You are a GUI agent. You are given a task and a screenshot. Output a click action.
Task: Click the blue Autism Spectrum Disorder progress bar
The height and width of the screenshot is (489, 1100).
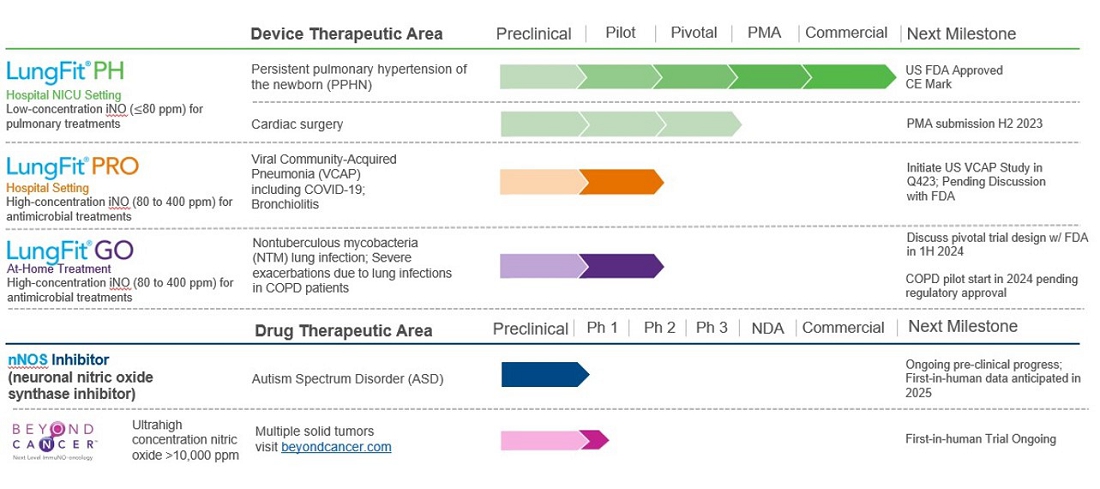[543, 374]
